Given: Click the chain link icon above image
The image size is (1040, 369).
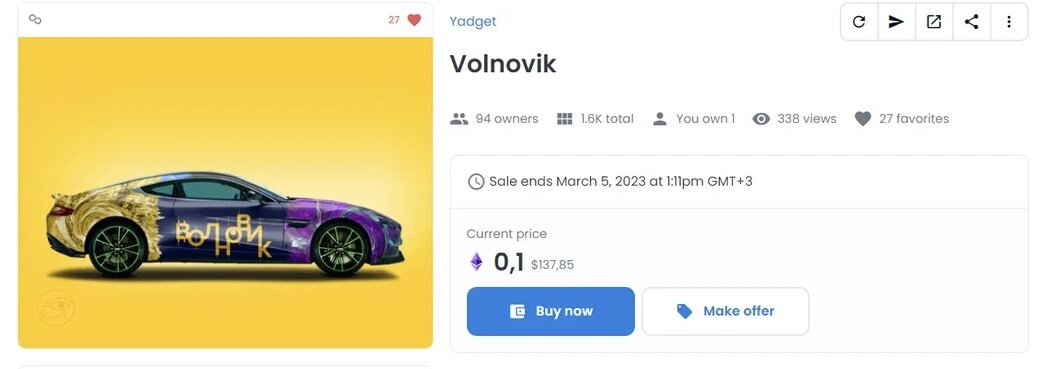Looking at the screenshot, I should pos(35,19).
